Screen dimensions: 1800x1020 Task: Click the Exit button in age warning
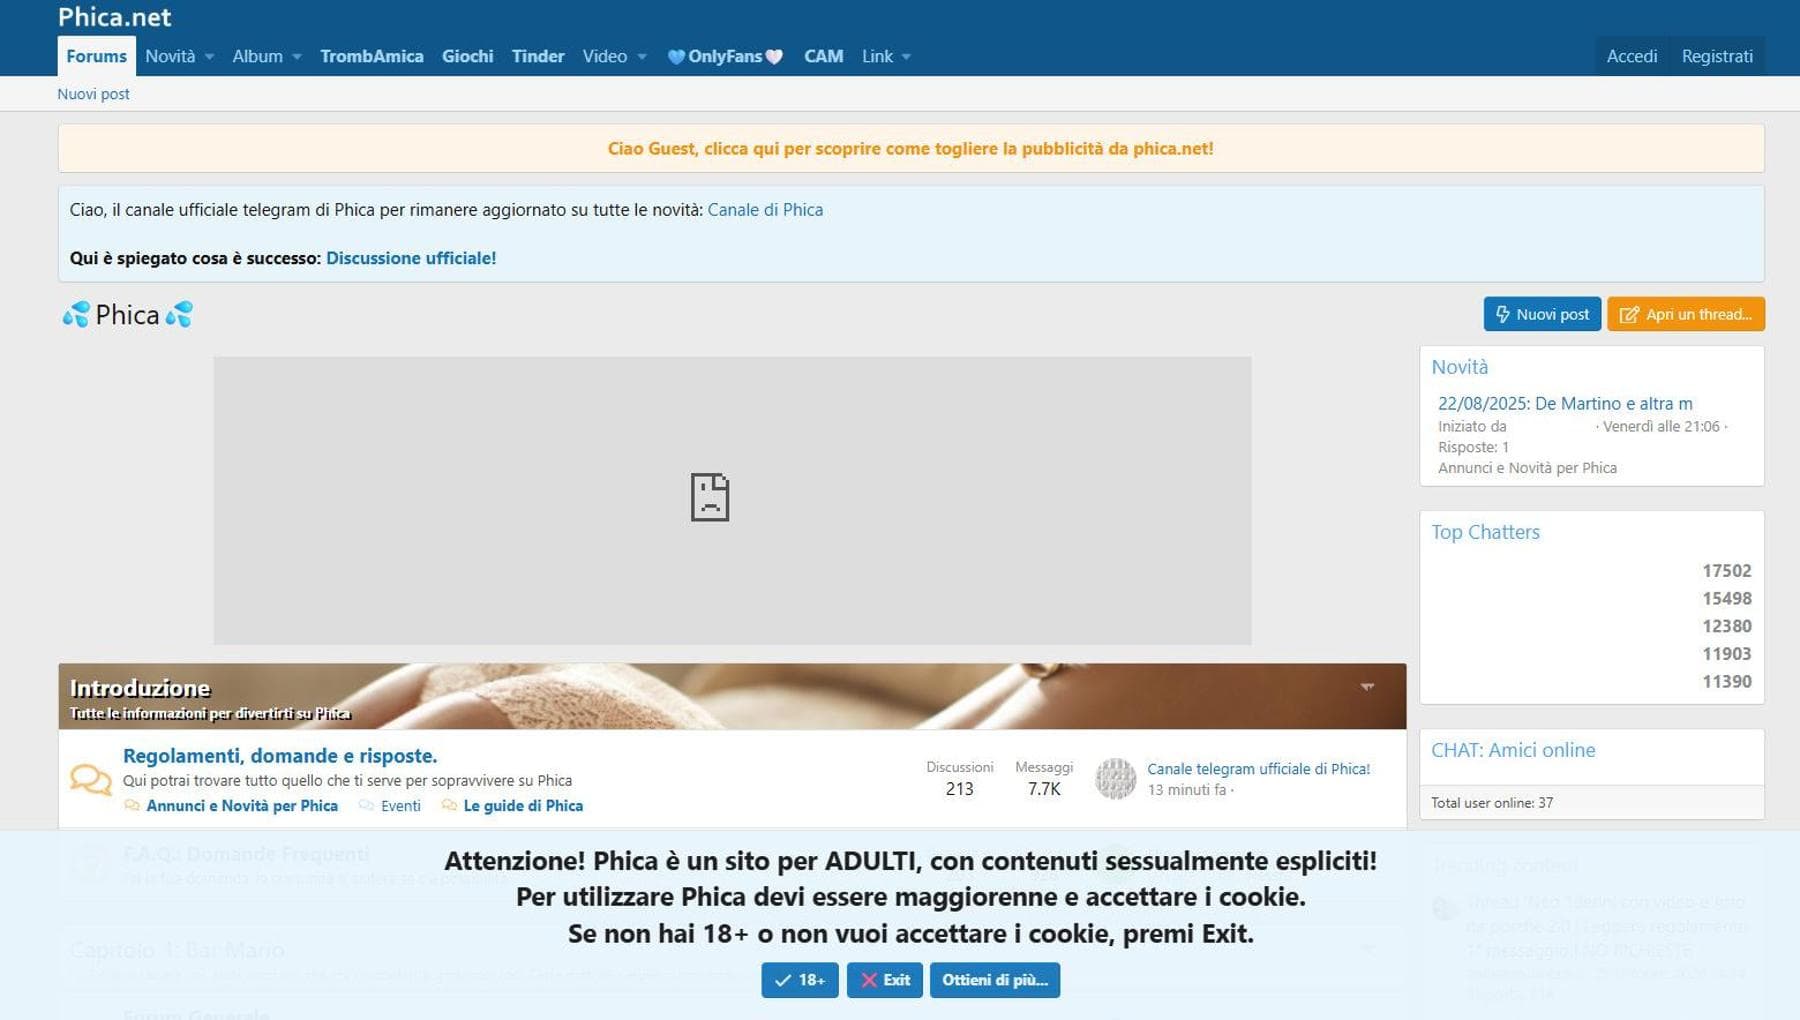(885, 980)
